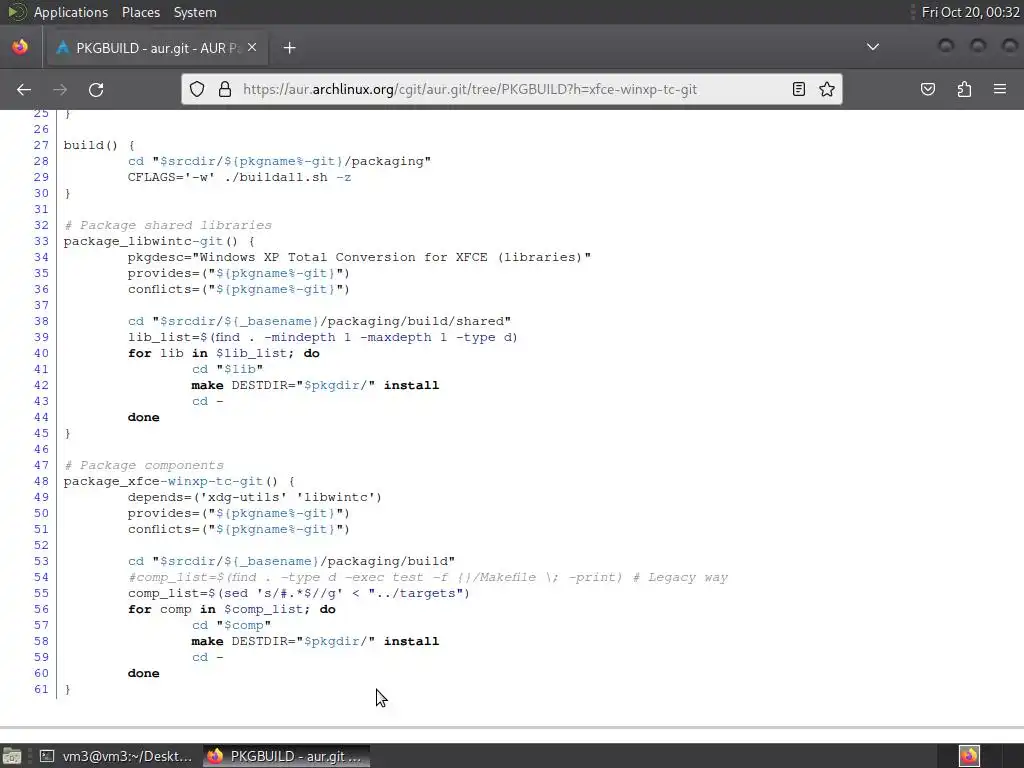The height and width of the screenshot is (768, 1024).
Task: Click 'package_libwintc-git() {' line
Action: pyautogui.click(x=159, y=241)
